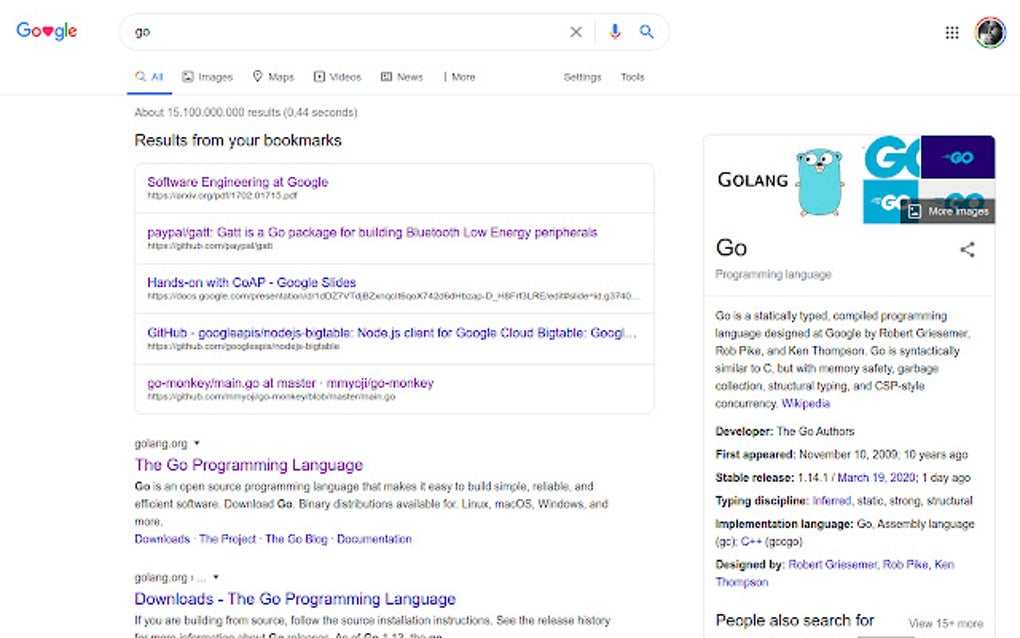Open the Wikipedia link in knowledge panel

[x=804, y=403]
